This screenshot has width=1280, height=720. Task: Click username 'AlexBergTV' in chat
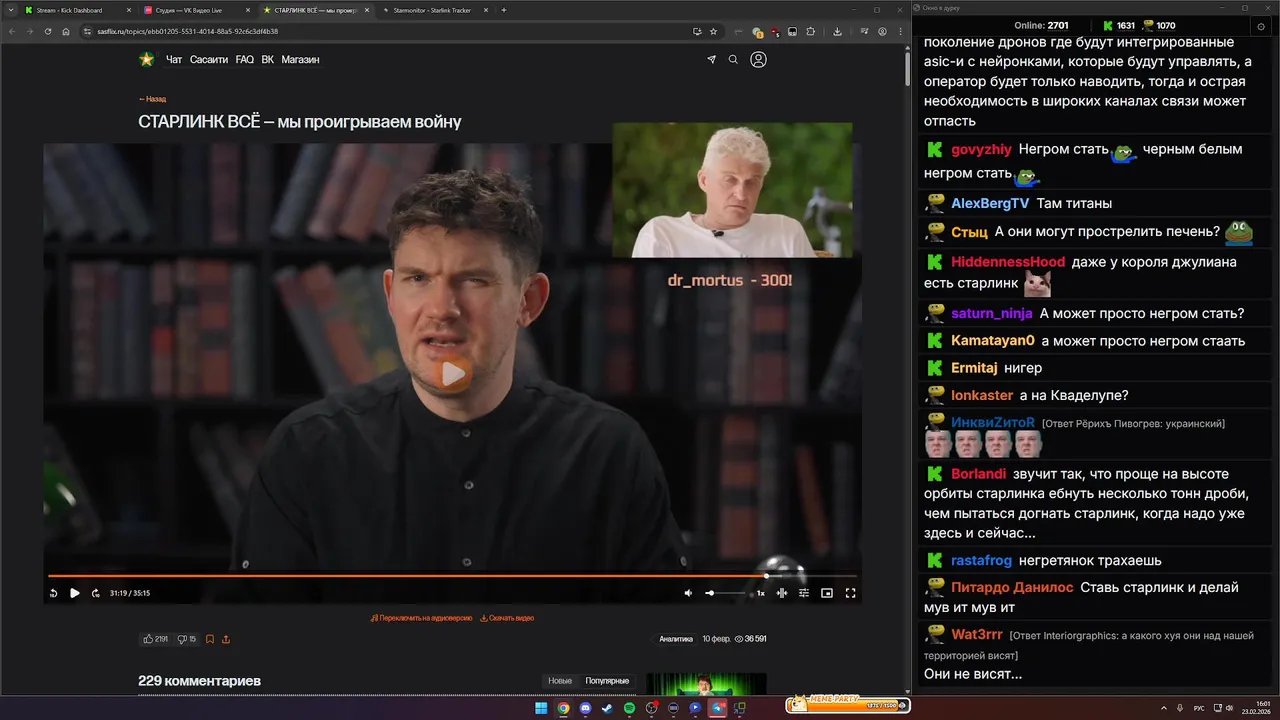990,203
